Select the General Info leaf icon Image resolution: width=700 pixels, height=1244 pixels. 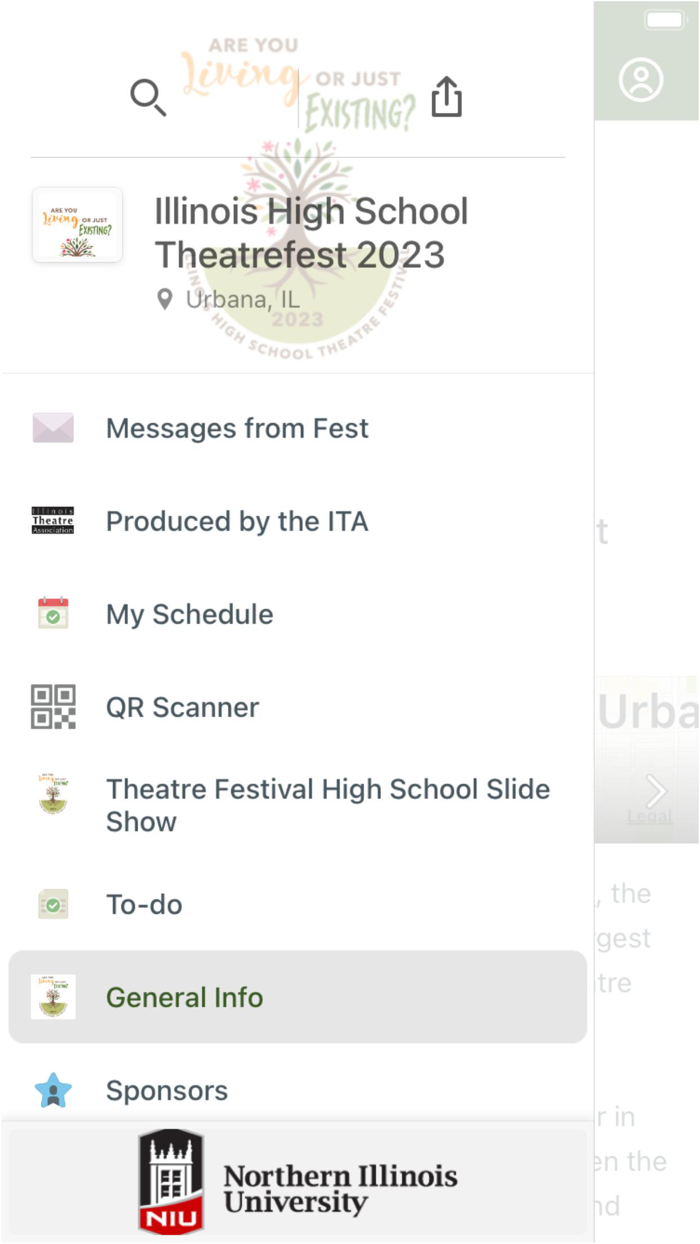point(52,997)
